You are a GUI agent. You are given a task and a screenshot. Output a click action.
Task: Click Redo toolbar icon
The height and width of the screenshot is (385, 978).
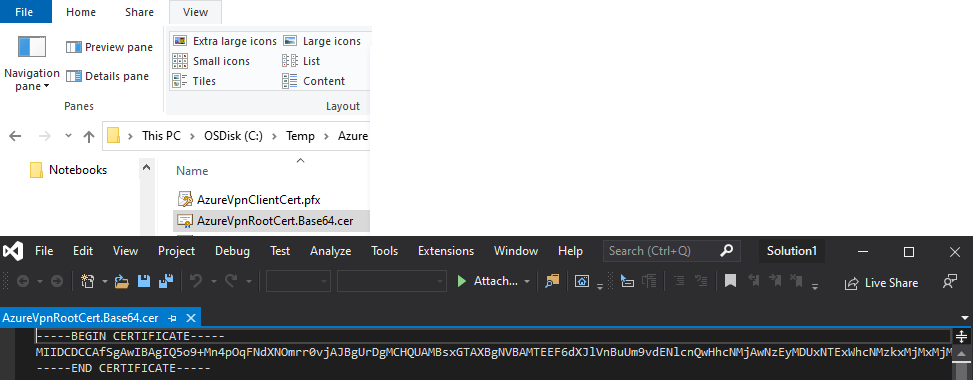[231, 281]
